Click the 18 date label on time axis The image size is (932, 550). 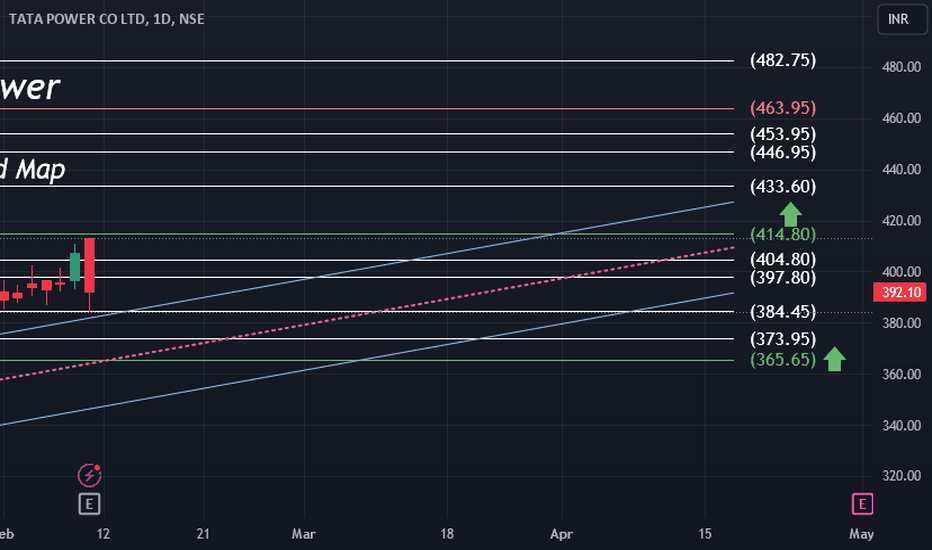pyautogui.click(x=447, y=534)
